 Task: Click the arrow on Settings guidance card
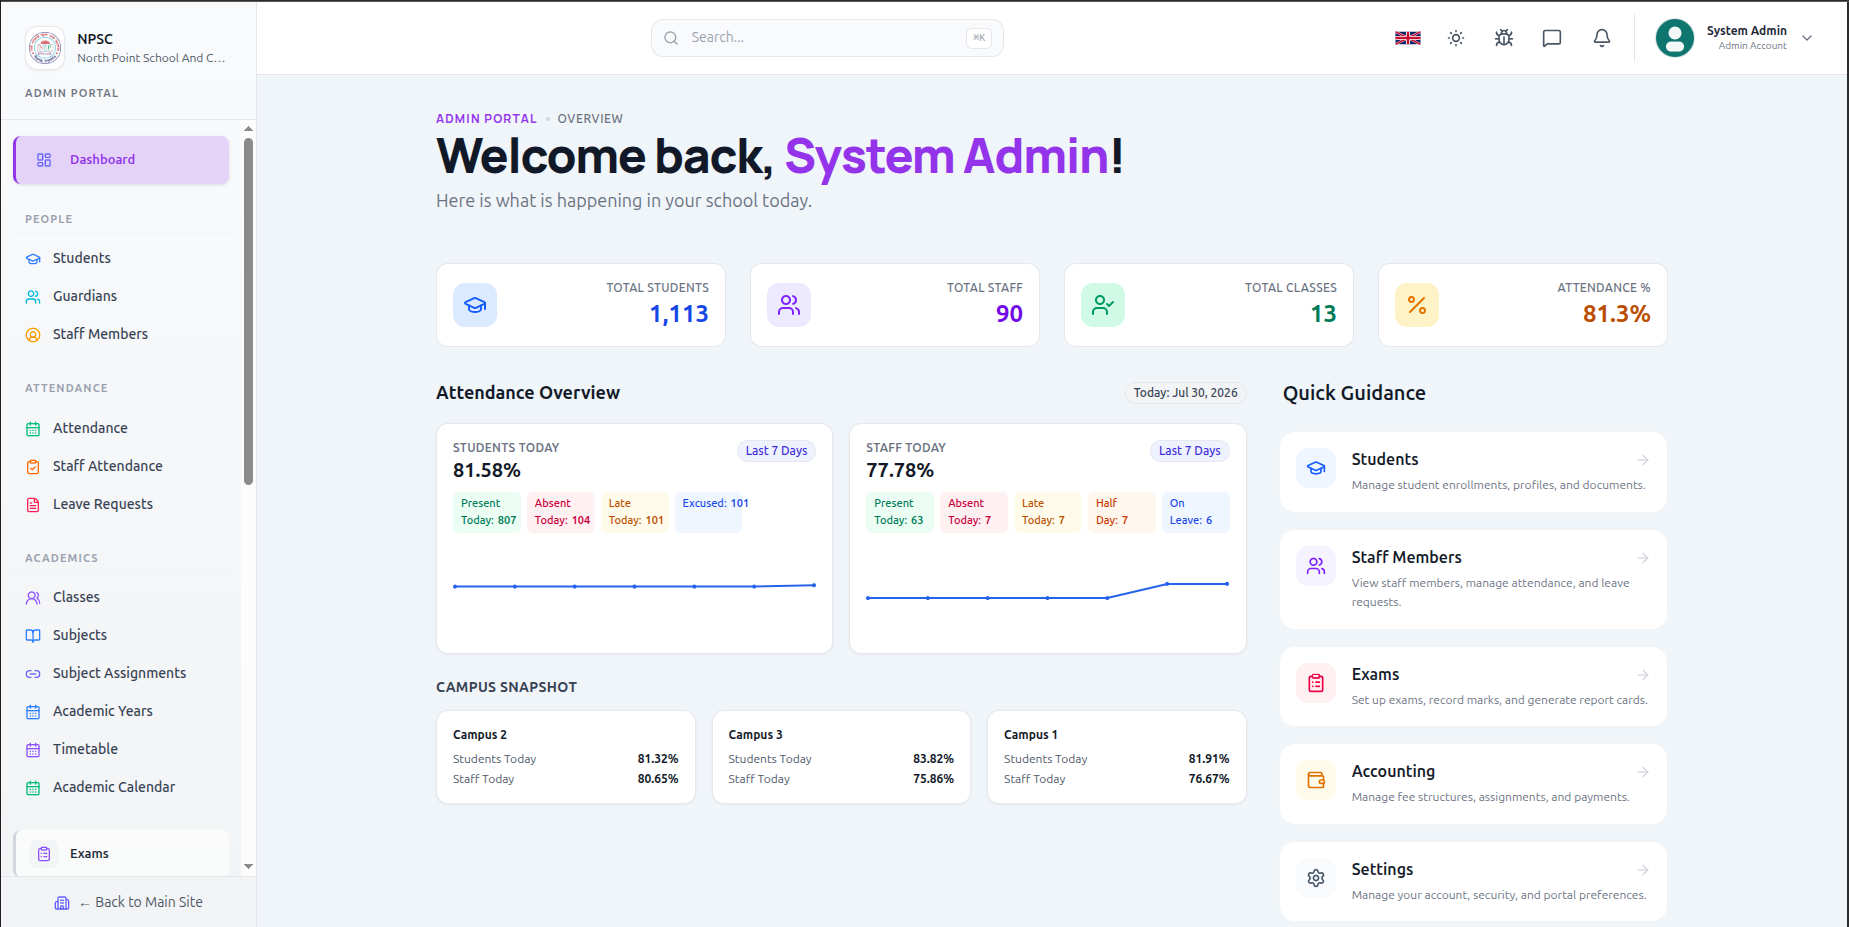1643,870
